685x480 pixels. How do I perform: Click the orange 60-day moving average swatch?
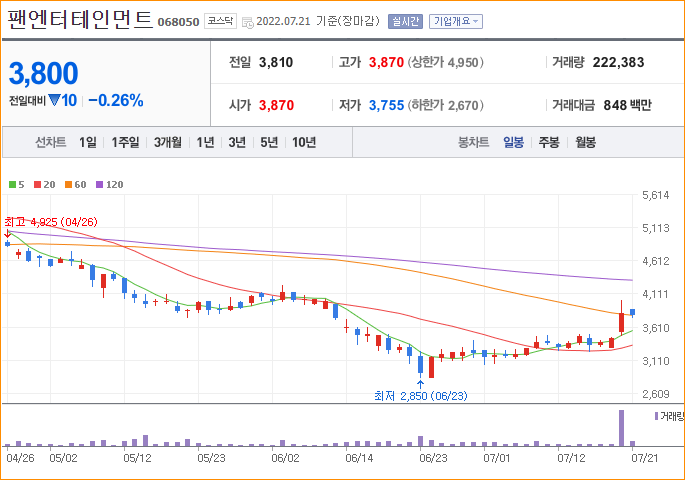69,185
